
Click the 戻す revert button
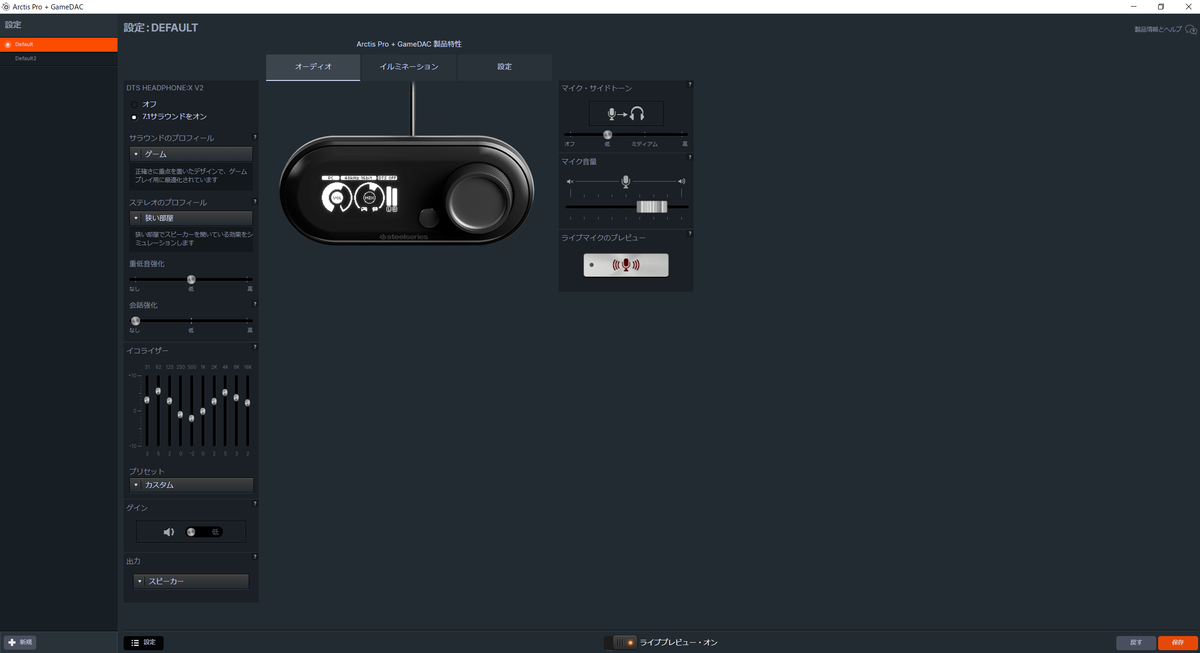[x=1136, y=642]
